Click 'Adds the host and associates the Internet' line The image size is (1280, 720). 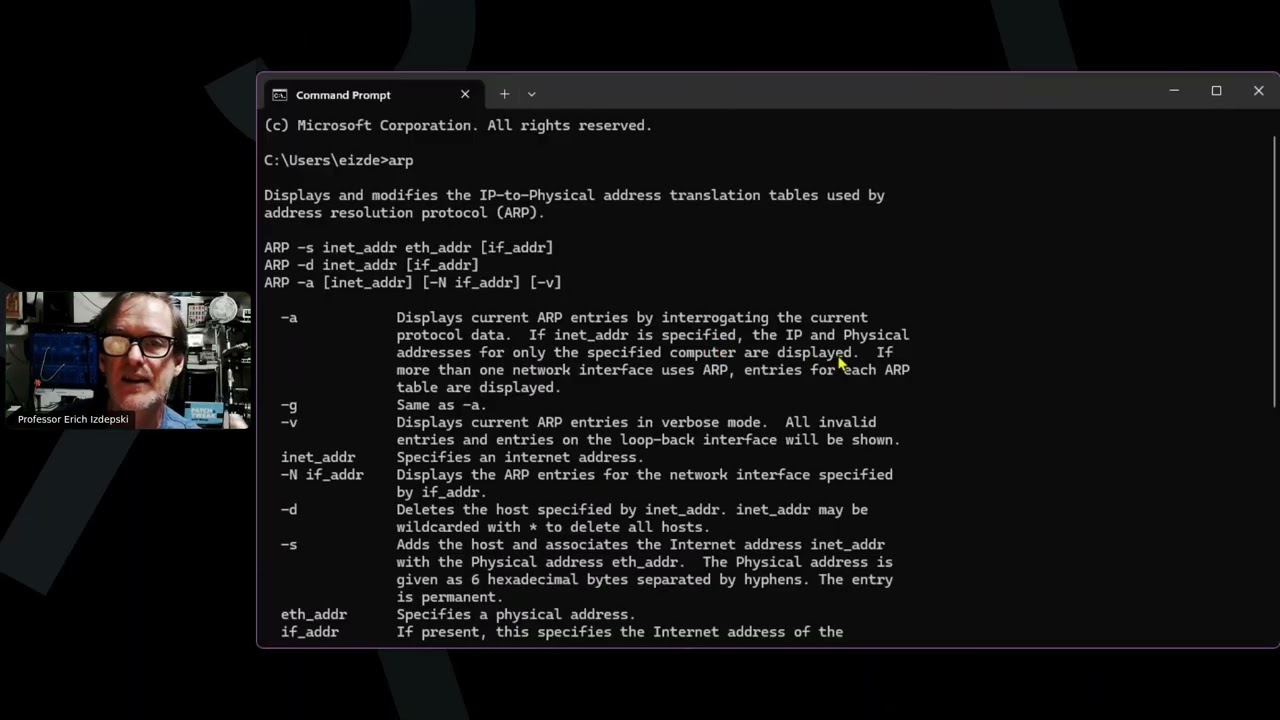(640, 545)
